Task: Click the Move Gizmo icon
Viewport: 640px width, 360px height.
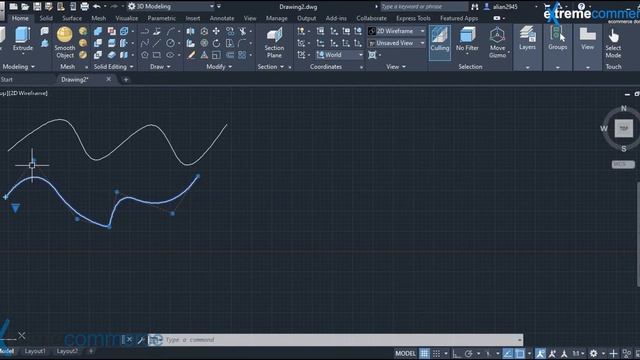Action: tap(497, 35)
